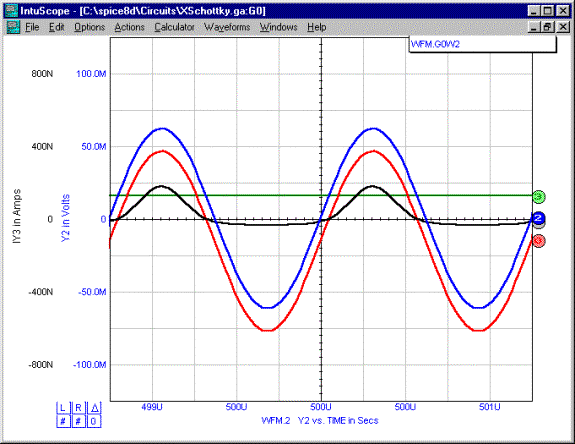Click the blue '50.0M' axis value
The height and width of the screenshot is (444, 575).
point(94,147)
